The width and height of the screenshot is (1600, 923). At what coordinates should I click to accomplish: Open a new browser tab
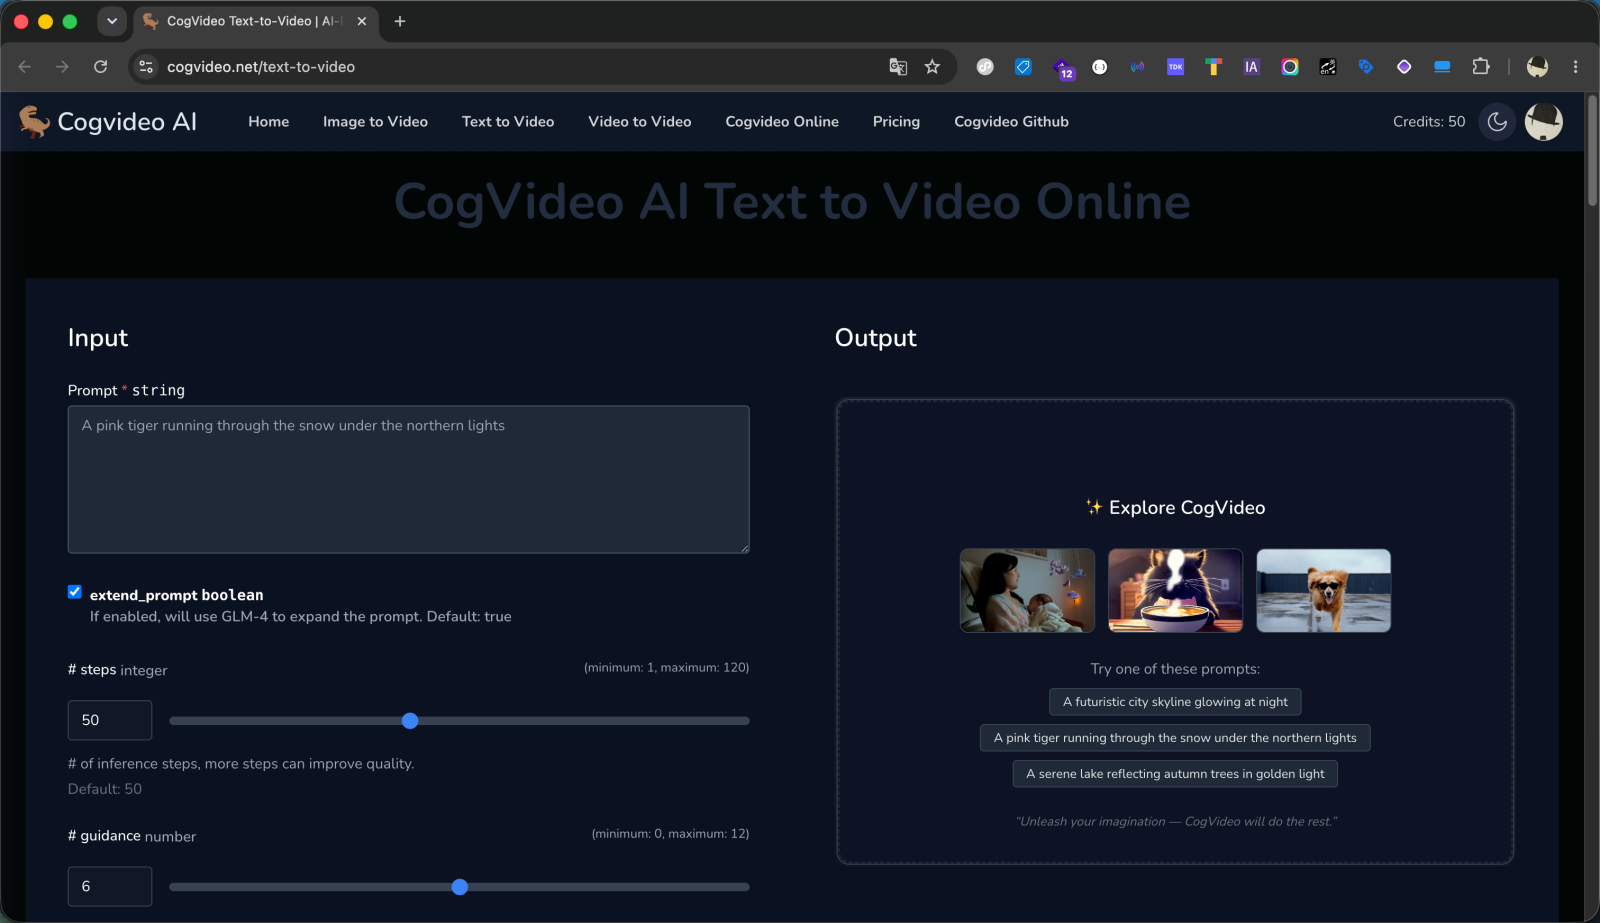pos(400,21)
